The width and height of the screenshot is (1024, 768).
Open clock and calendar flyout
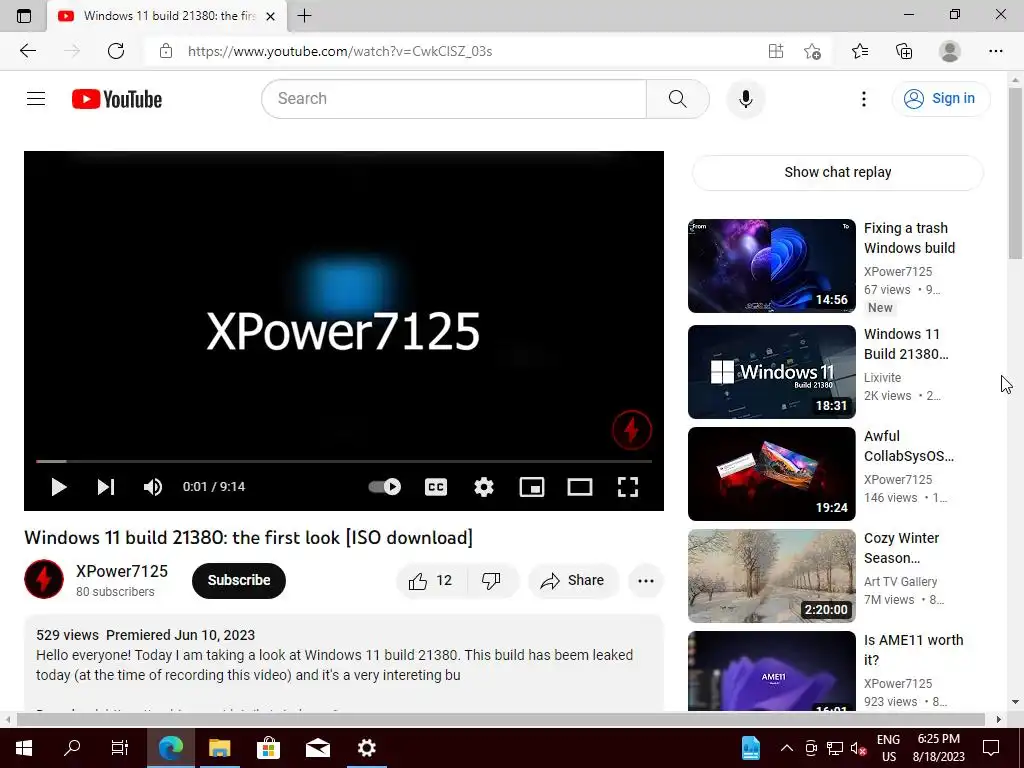(938, 748)
